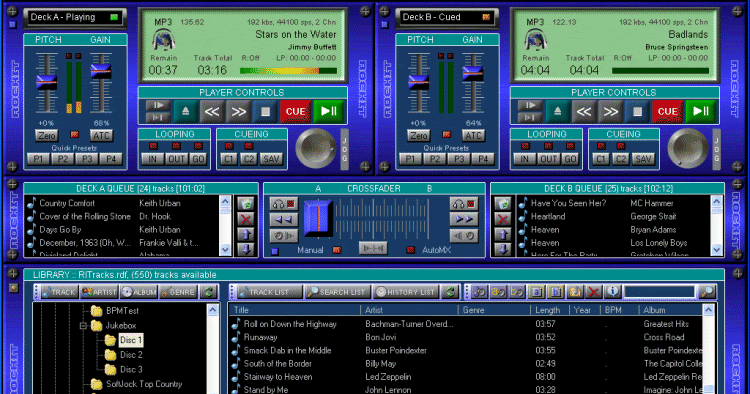Enable AutoMX crossfade mode indicator
This screenshot has width=750, height=394.
click(410, 250)
